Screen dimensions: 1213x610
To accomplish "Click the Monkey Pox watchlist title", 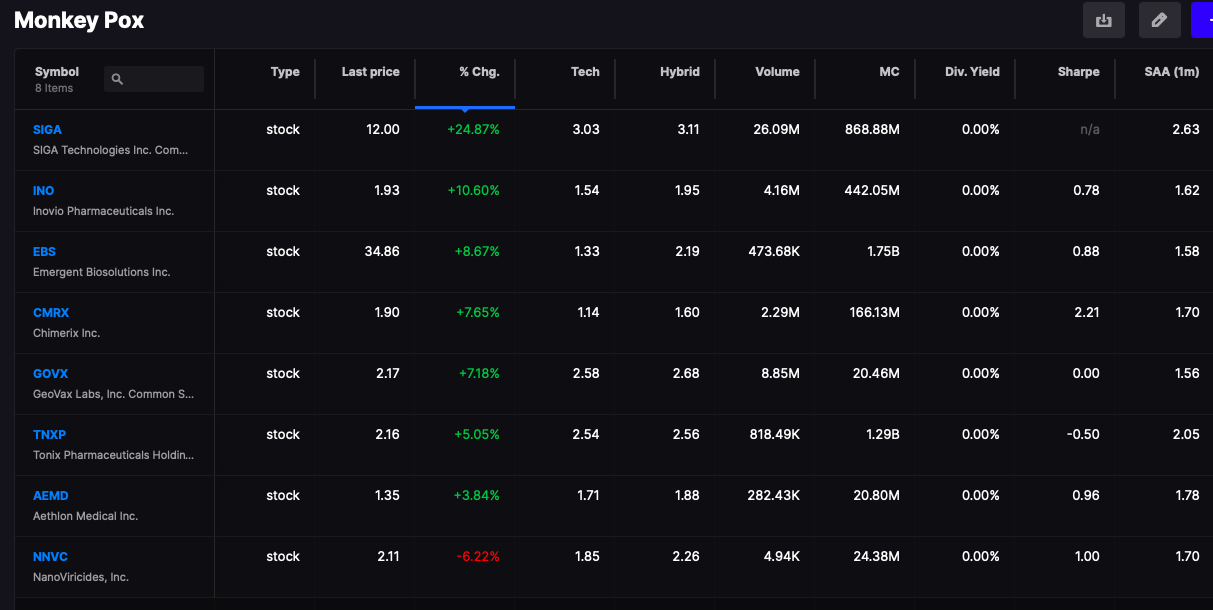I will (x=79, y=20).
